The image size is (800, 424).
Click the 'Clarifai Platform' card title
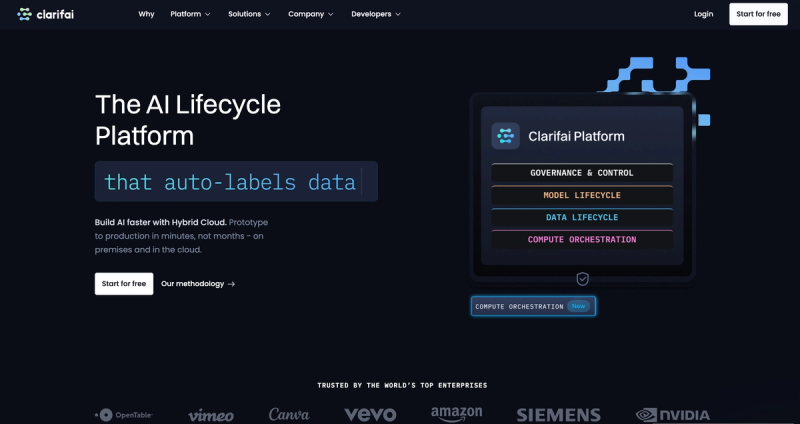[576, 136]
